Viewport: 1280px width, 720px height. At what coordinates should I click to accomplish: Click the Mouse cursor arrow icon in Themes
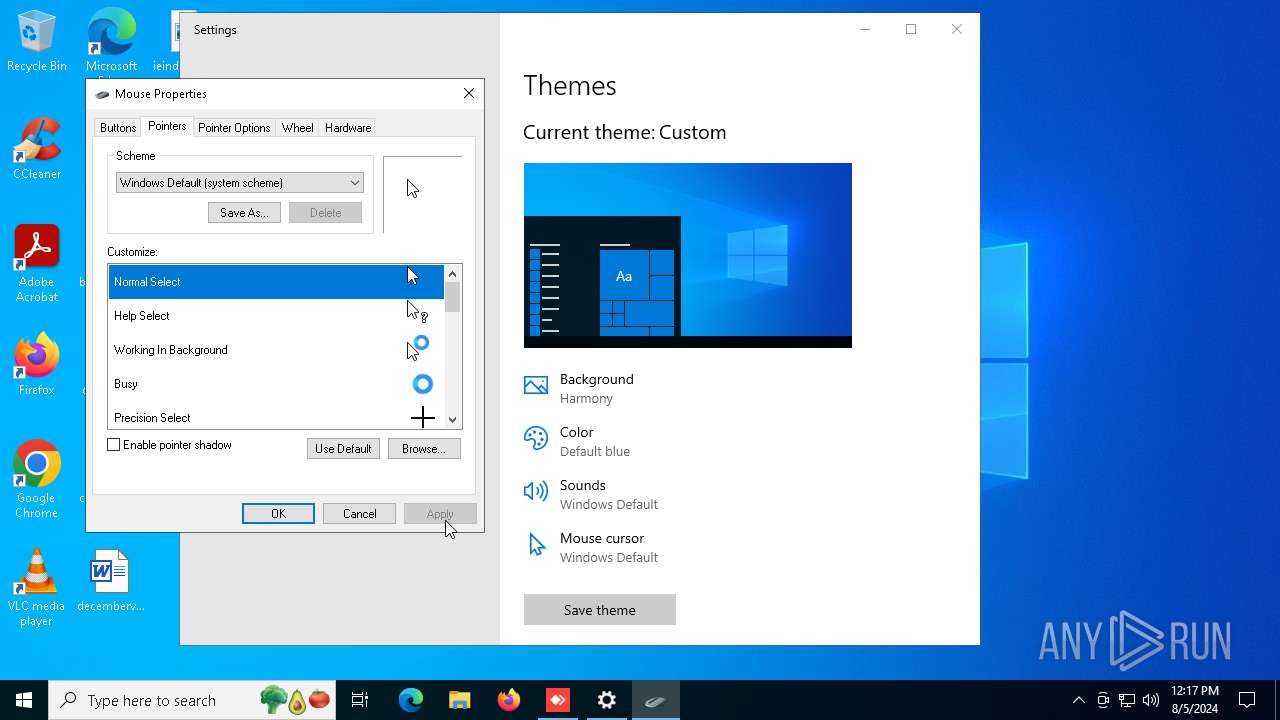[536, 544]
